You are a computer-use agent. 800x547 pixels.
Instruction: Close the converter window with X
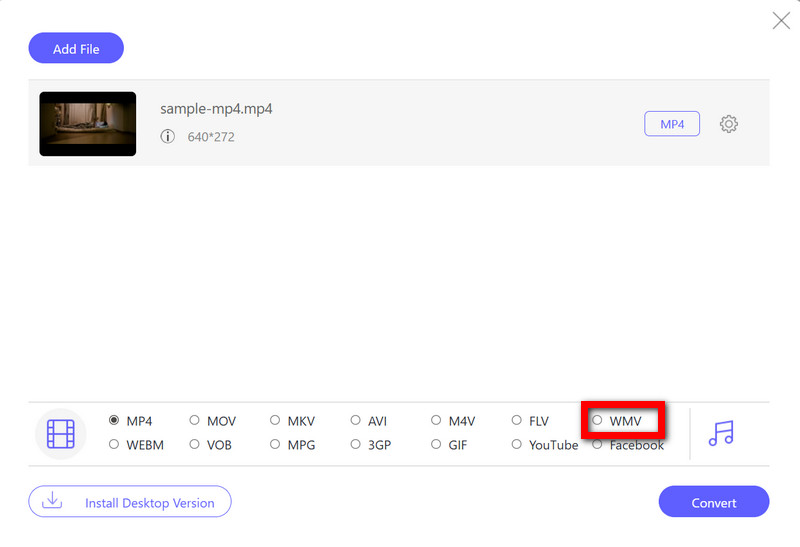(x=781, y=20)
